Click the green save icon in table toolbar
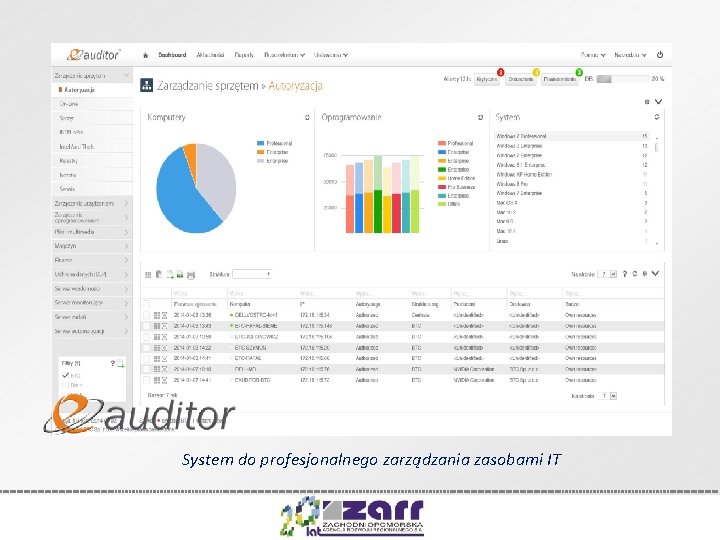 [x=180, y=275]
